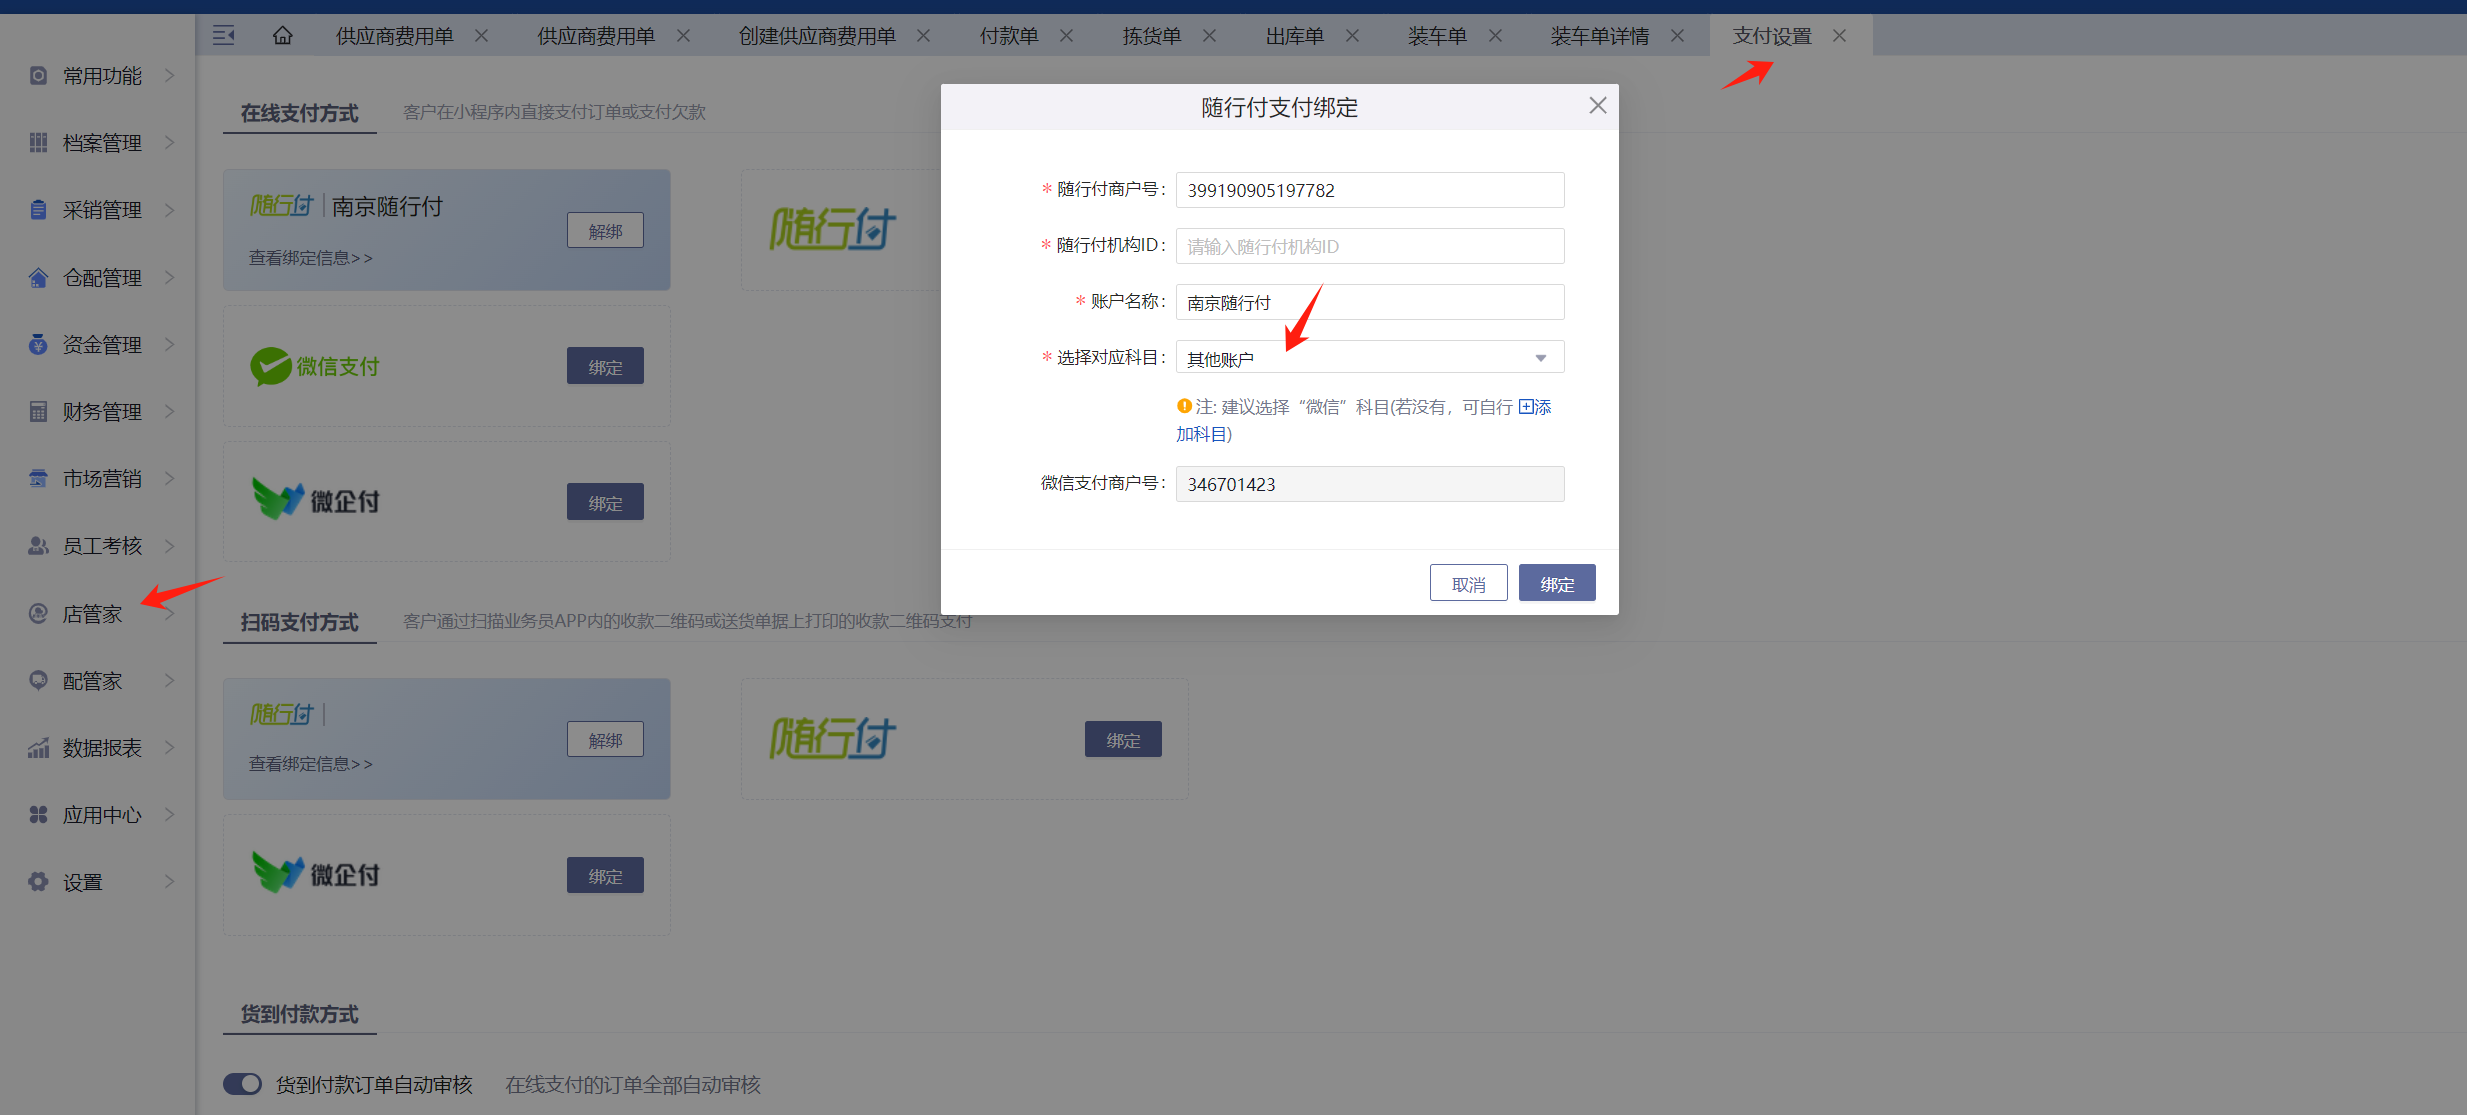Click the 常用功能 sidebar icon
This screenshot has height=1115, width=2467.
38,76
